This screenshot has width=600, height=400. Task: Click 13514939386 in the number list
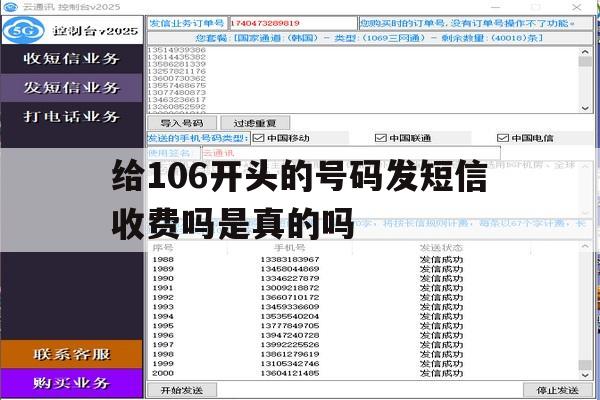pos(177,50)
